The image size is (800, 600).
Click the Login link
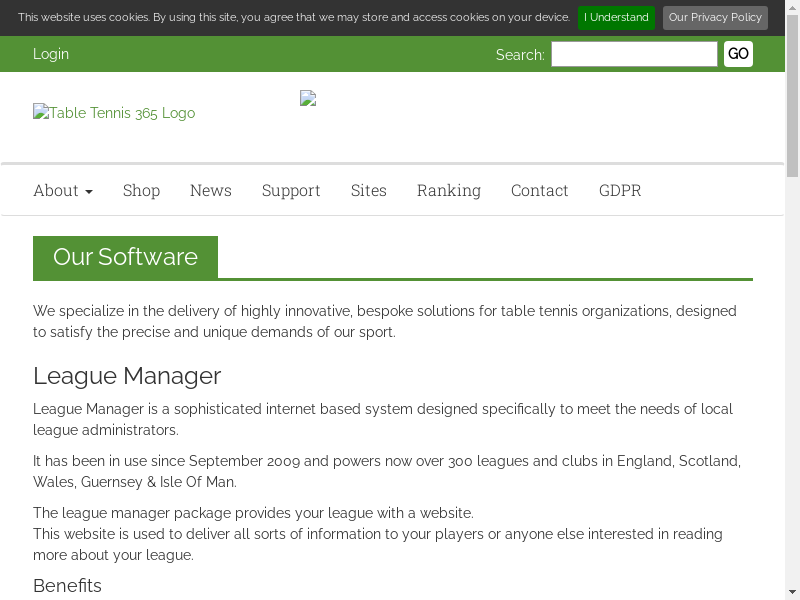[51, 54]
